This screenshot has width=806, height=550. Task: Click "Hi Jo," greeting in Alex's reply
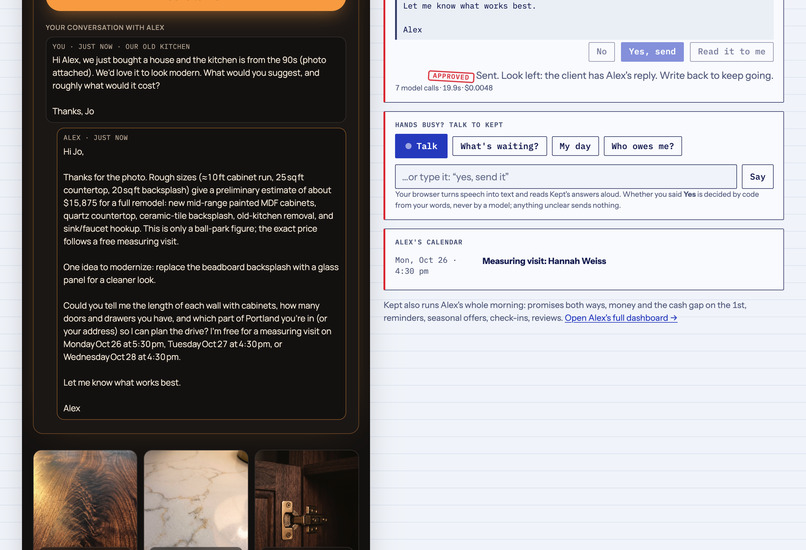(x=74, y=152)
